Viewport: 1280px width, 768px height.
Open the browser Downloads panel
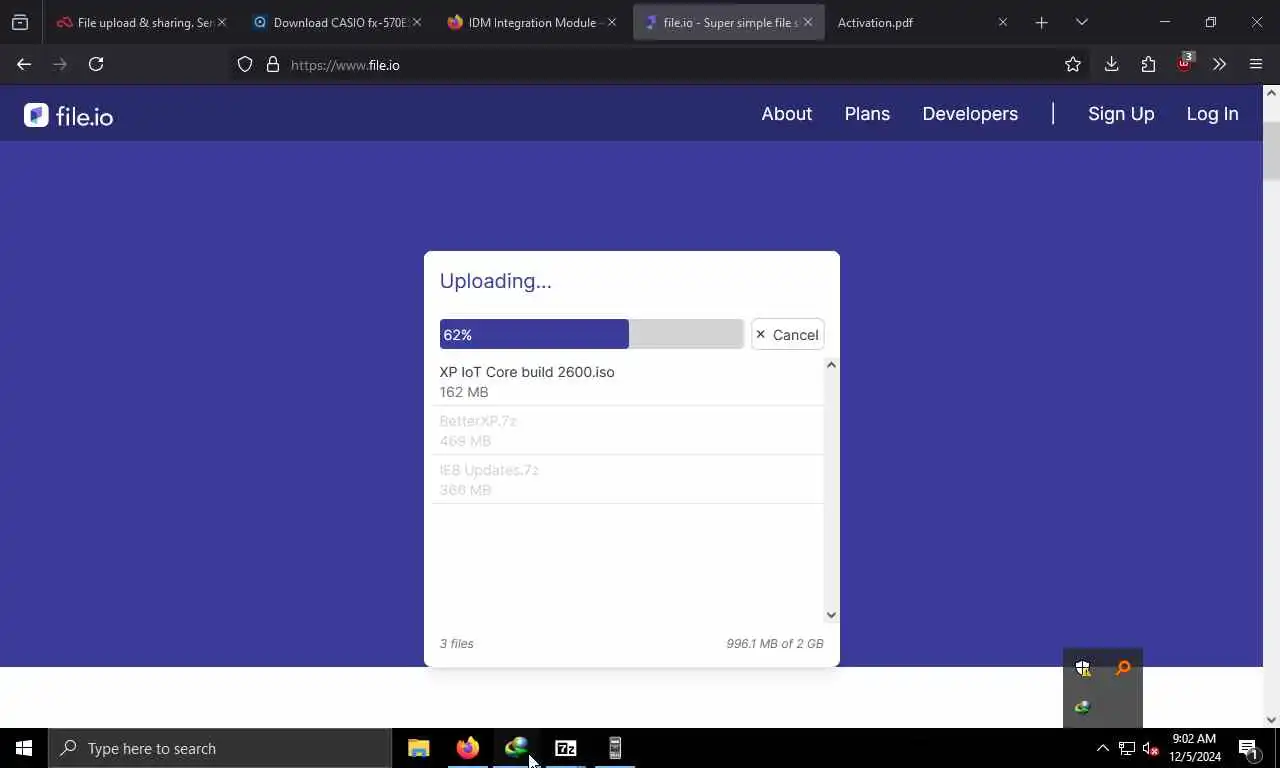pyautogui.click(x=1111, y=64)
